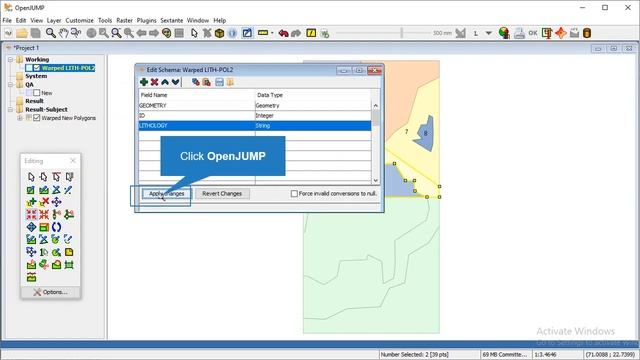This screenshot has width=640, height=360.
Task: Open the yellow ruler tool's dropdown arrow
Action: (272, 33)
